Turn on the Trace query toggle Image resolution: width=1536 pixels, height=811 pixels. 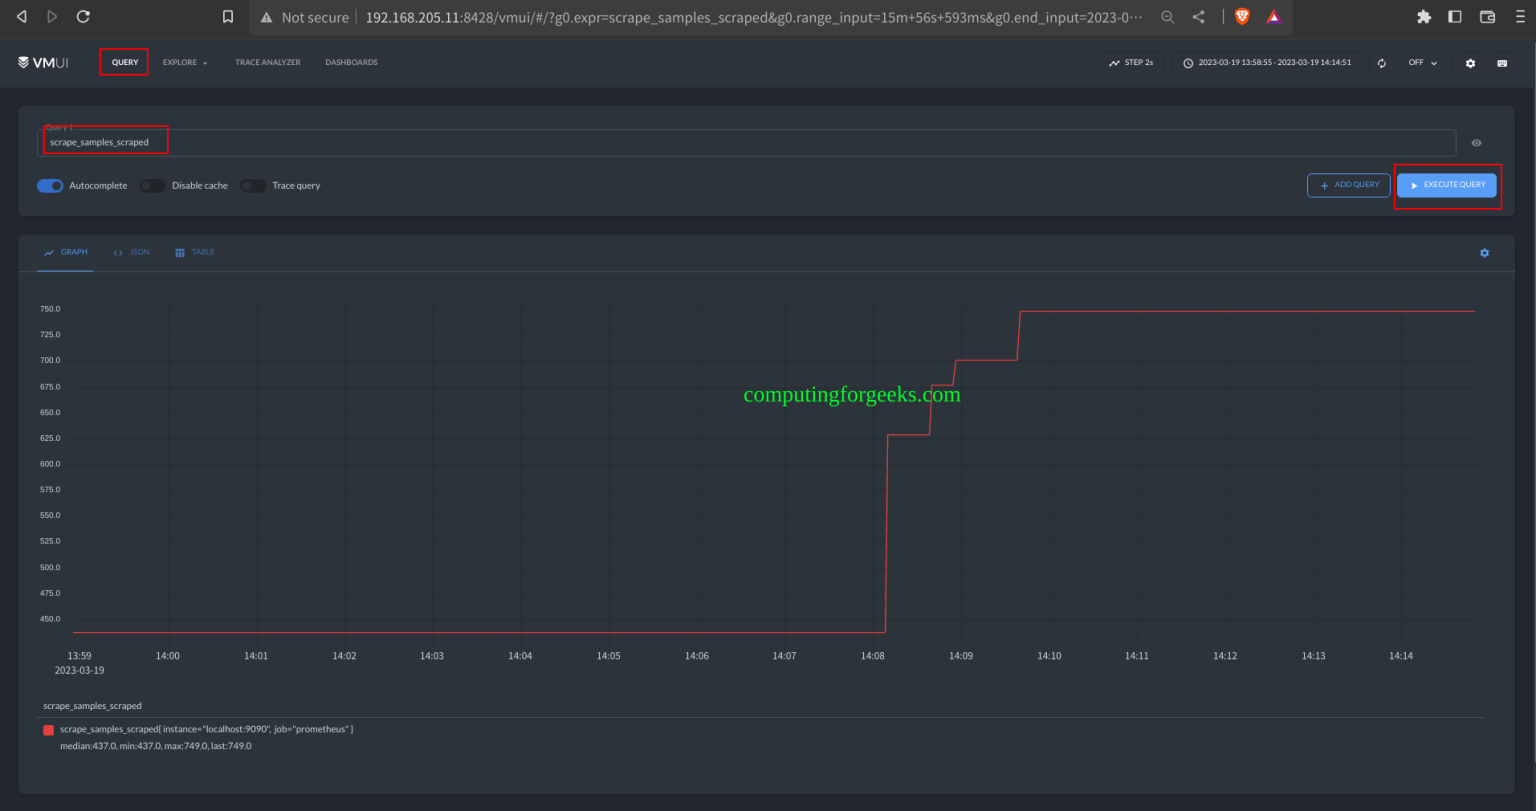pyautogui.click(x=253, y=185)
